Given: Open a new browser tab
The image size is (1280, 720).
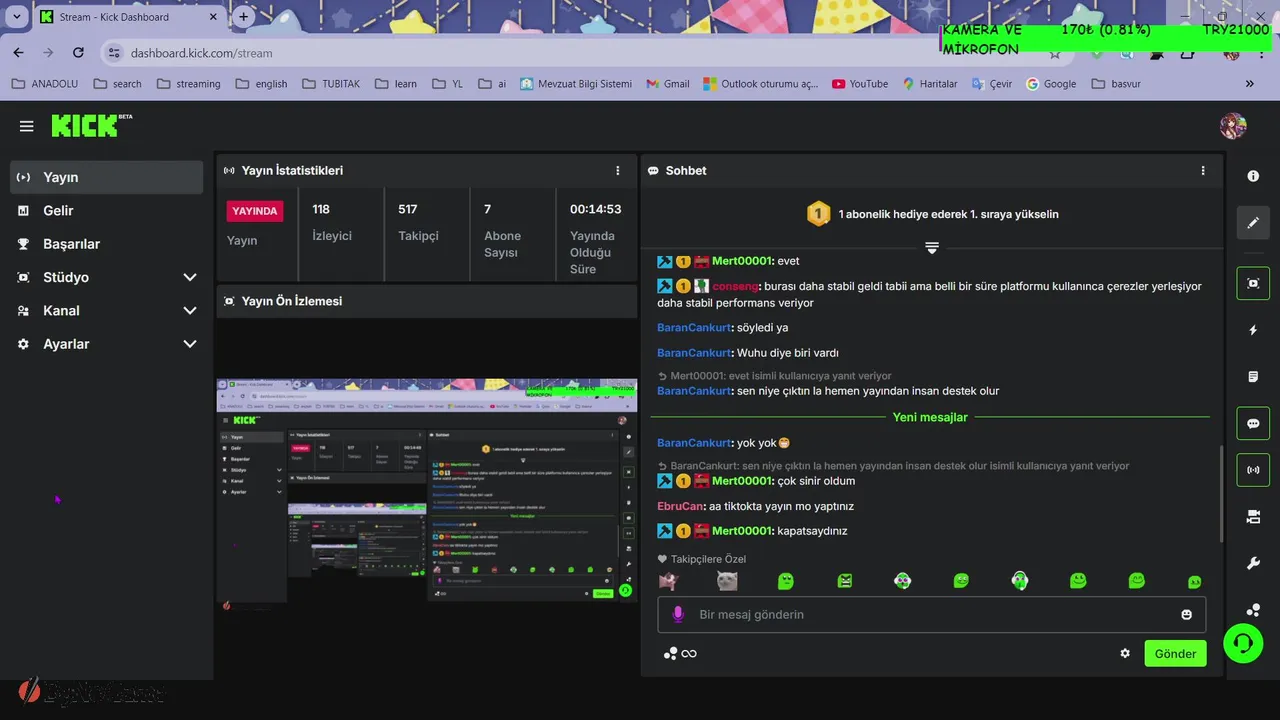Looking at the screenshot, I should [x=243, y=17].
